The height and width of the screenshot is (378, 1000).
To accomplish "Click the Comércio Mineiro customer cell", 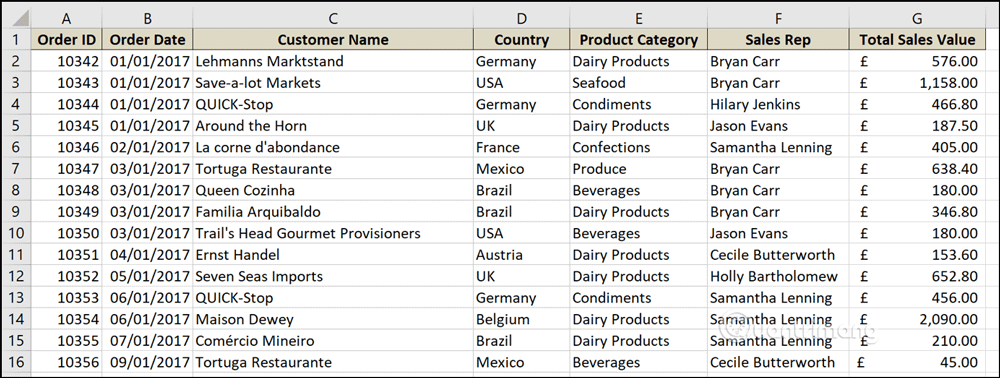I will (333, 341).
